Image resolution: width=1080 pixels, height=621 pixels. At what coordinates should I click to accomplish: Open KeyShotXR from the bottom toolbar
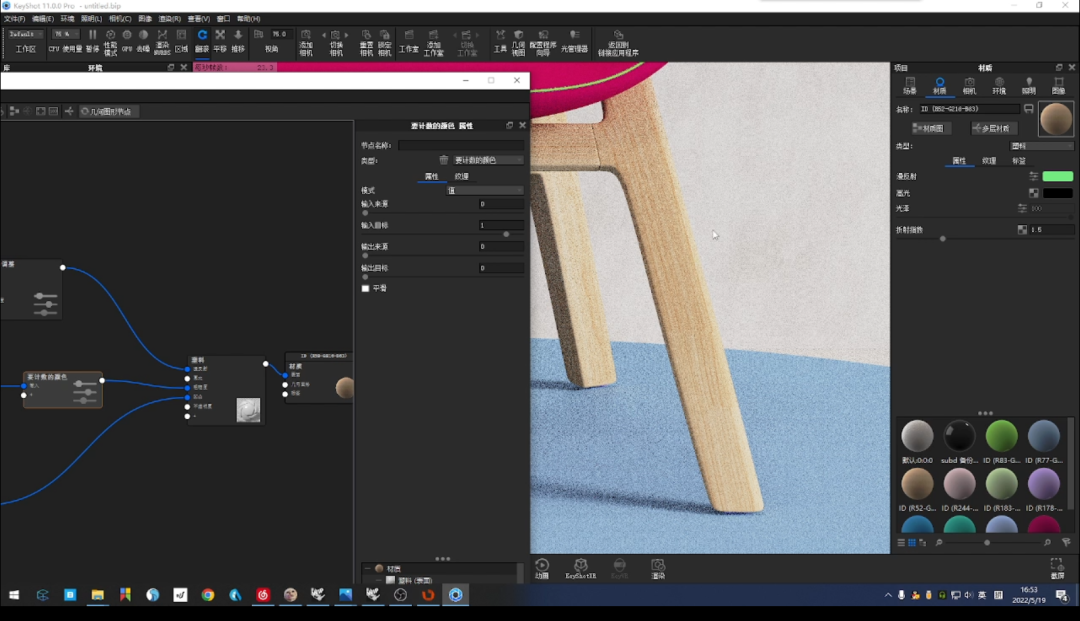(x=580, y=568)
